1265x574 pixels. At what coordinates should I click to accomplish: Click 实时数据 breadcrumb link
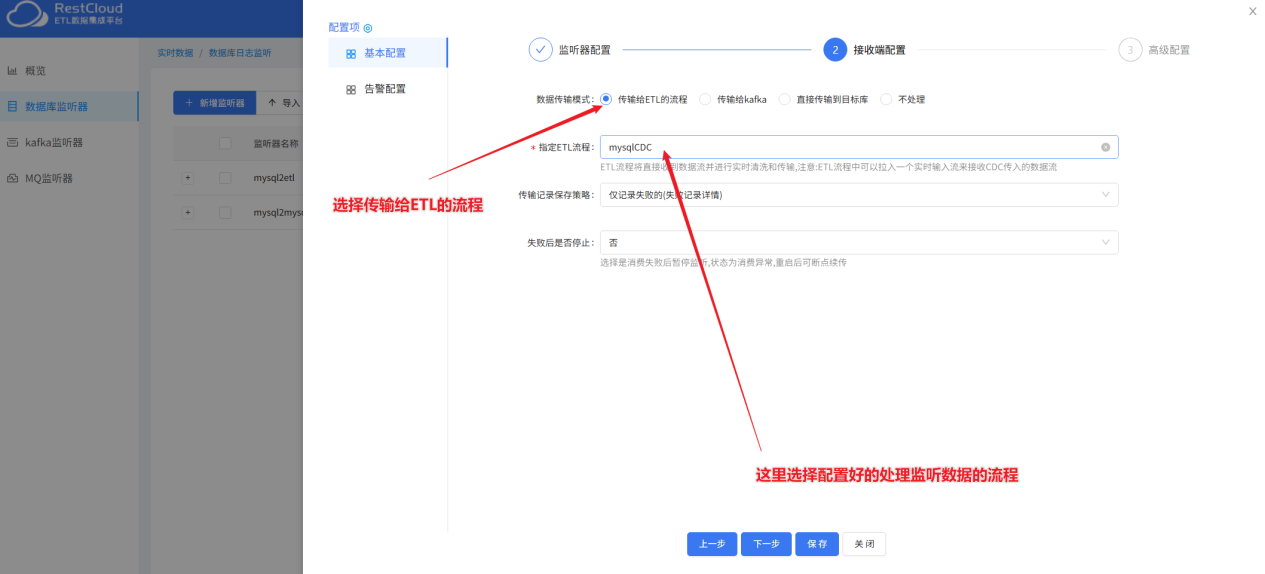coord(175,52)
